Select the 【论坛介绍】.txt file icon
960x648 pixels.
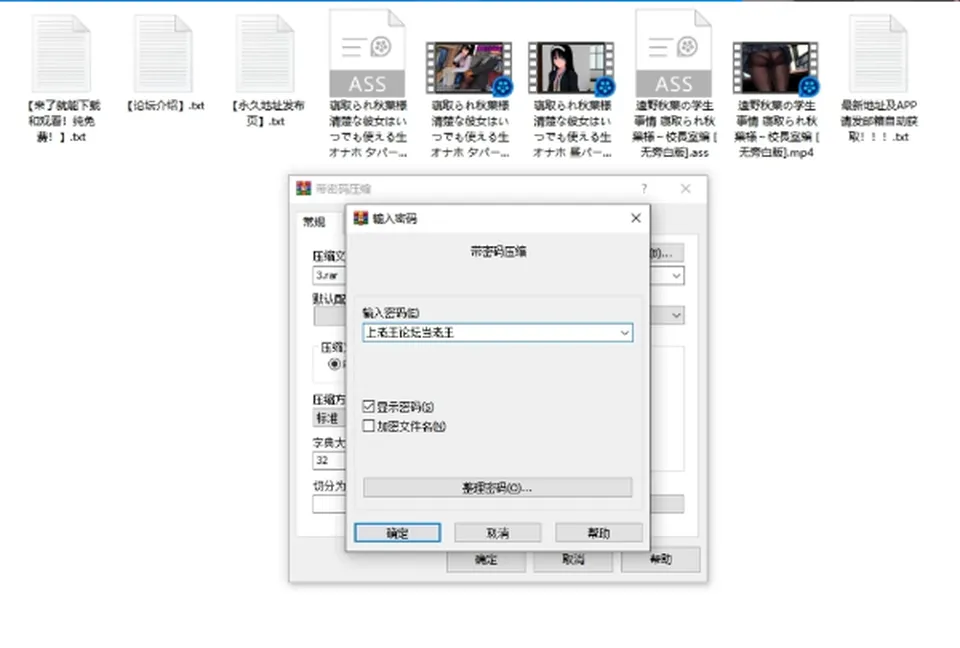[163, 54]
